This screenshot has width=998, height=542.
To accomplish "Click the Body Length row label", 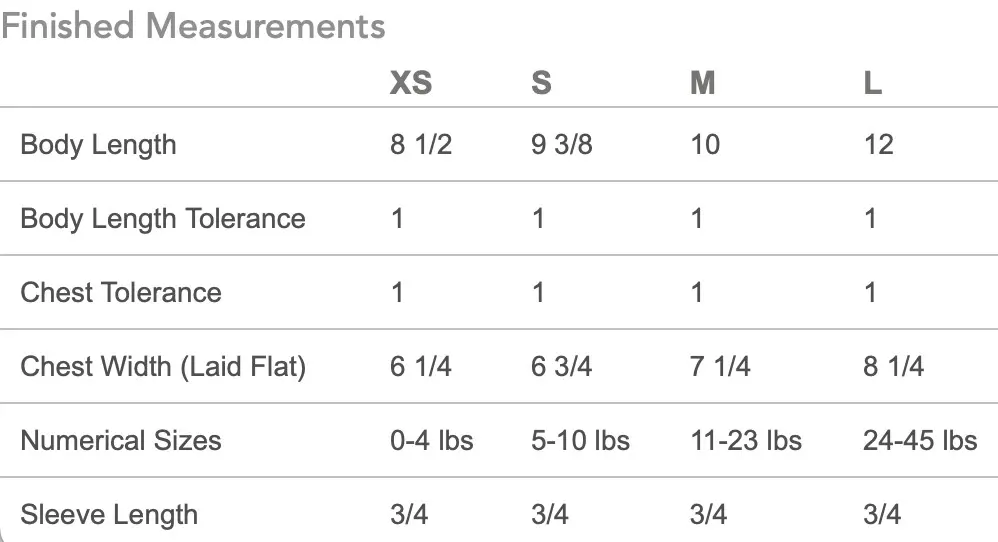I will (98, 145).
